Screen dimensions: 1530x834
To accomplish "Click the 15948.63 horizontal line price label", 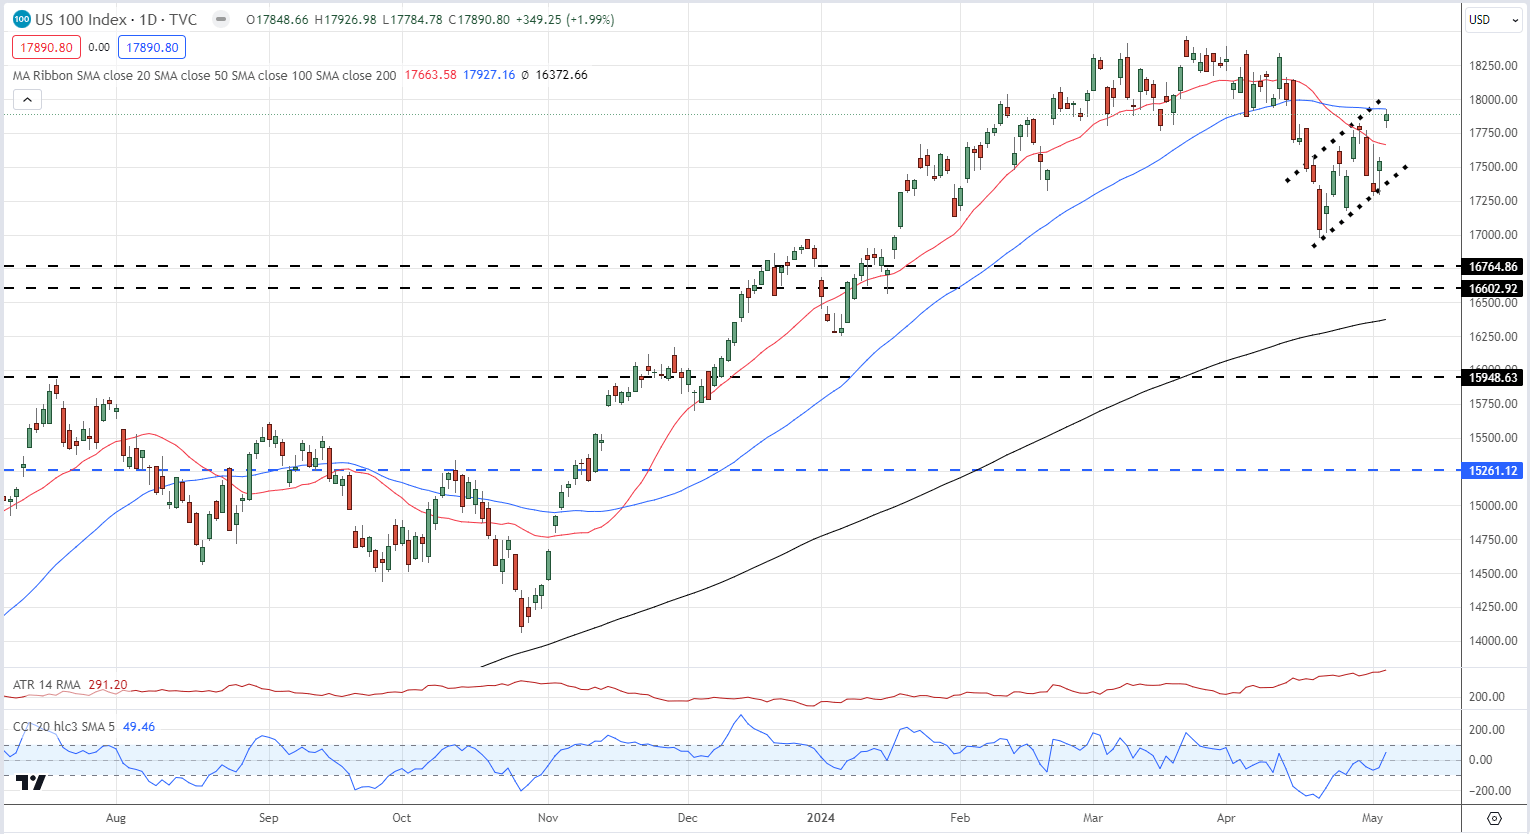I will (x=1493, y=377).
